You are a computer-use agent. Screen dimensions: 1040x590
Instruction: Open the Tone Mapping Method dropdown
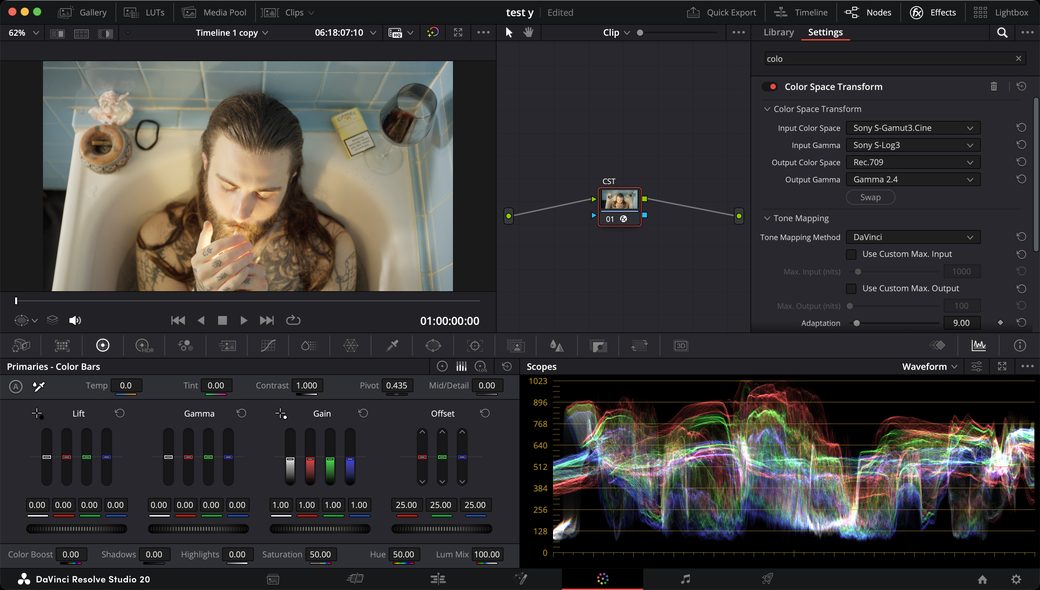pos(913,237)
